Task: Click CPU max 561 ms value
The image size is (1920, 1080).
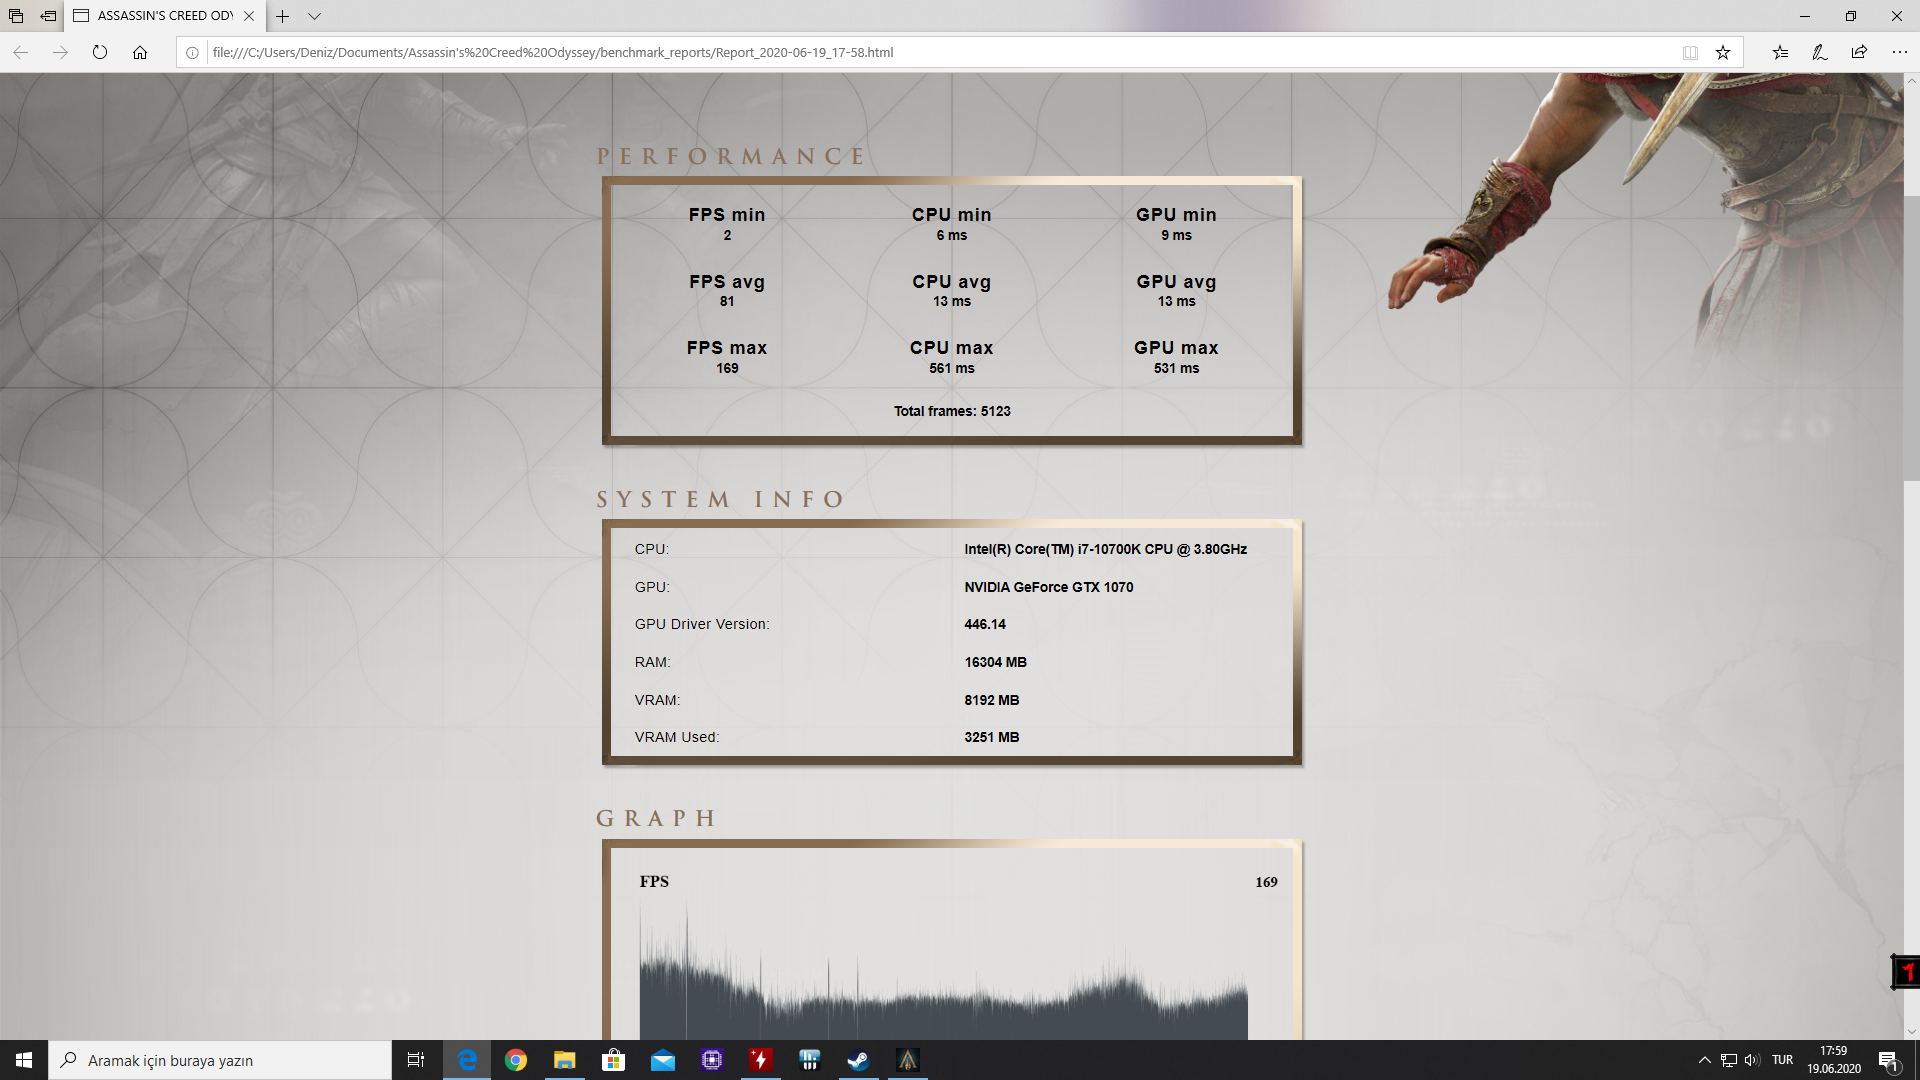Action: click(x=951, y=368)
